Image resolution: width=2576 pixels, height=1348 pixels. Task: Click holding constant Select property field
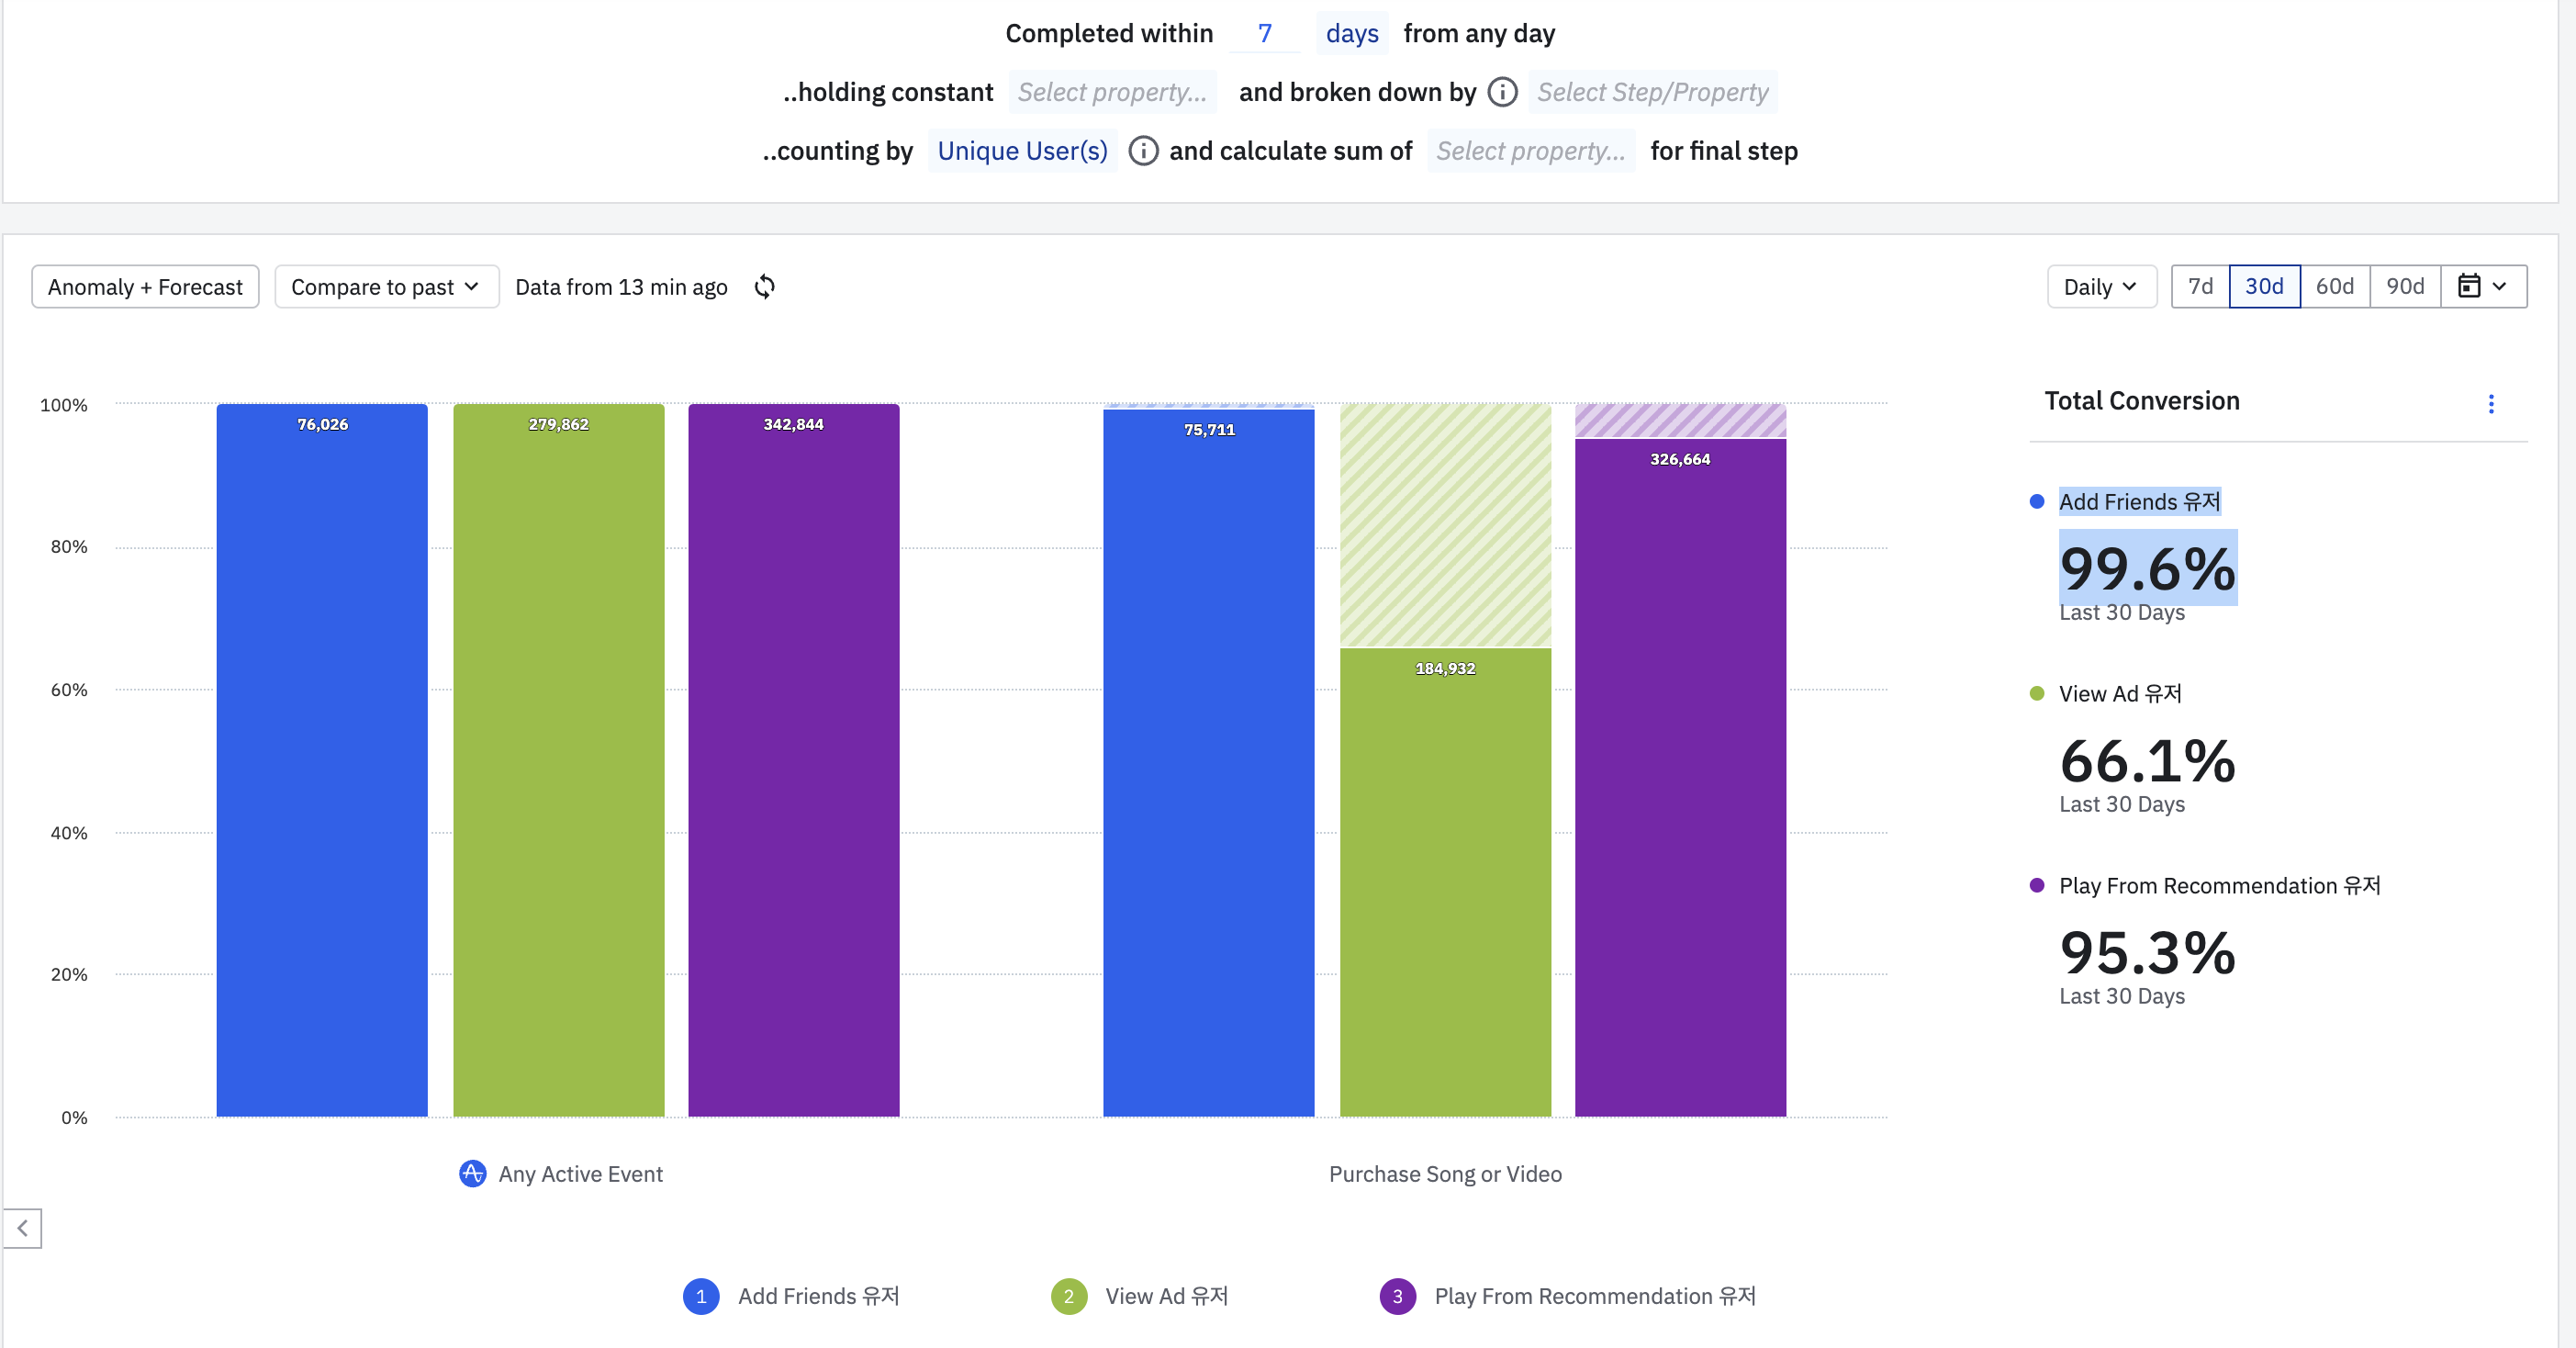coord(1112,92)
